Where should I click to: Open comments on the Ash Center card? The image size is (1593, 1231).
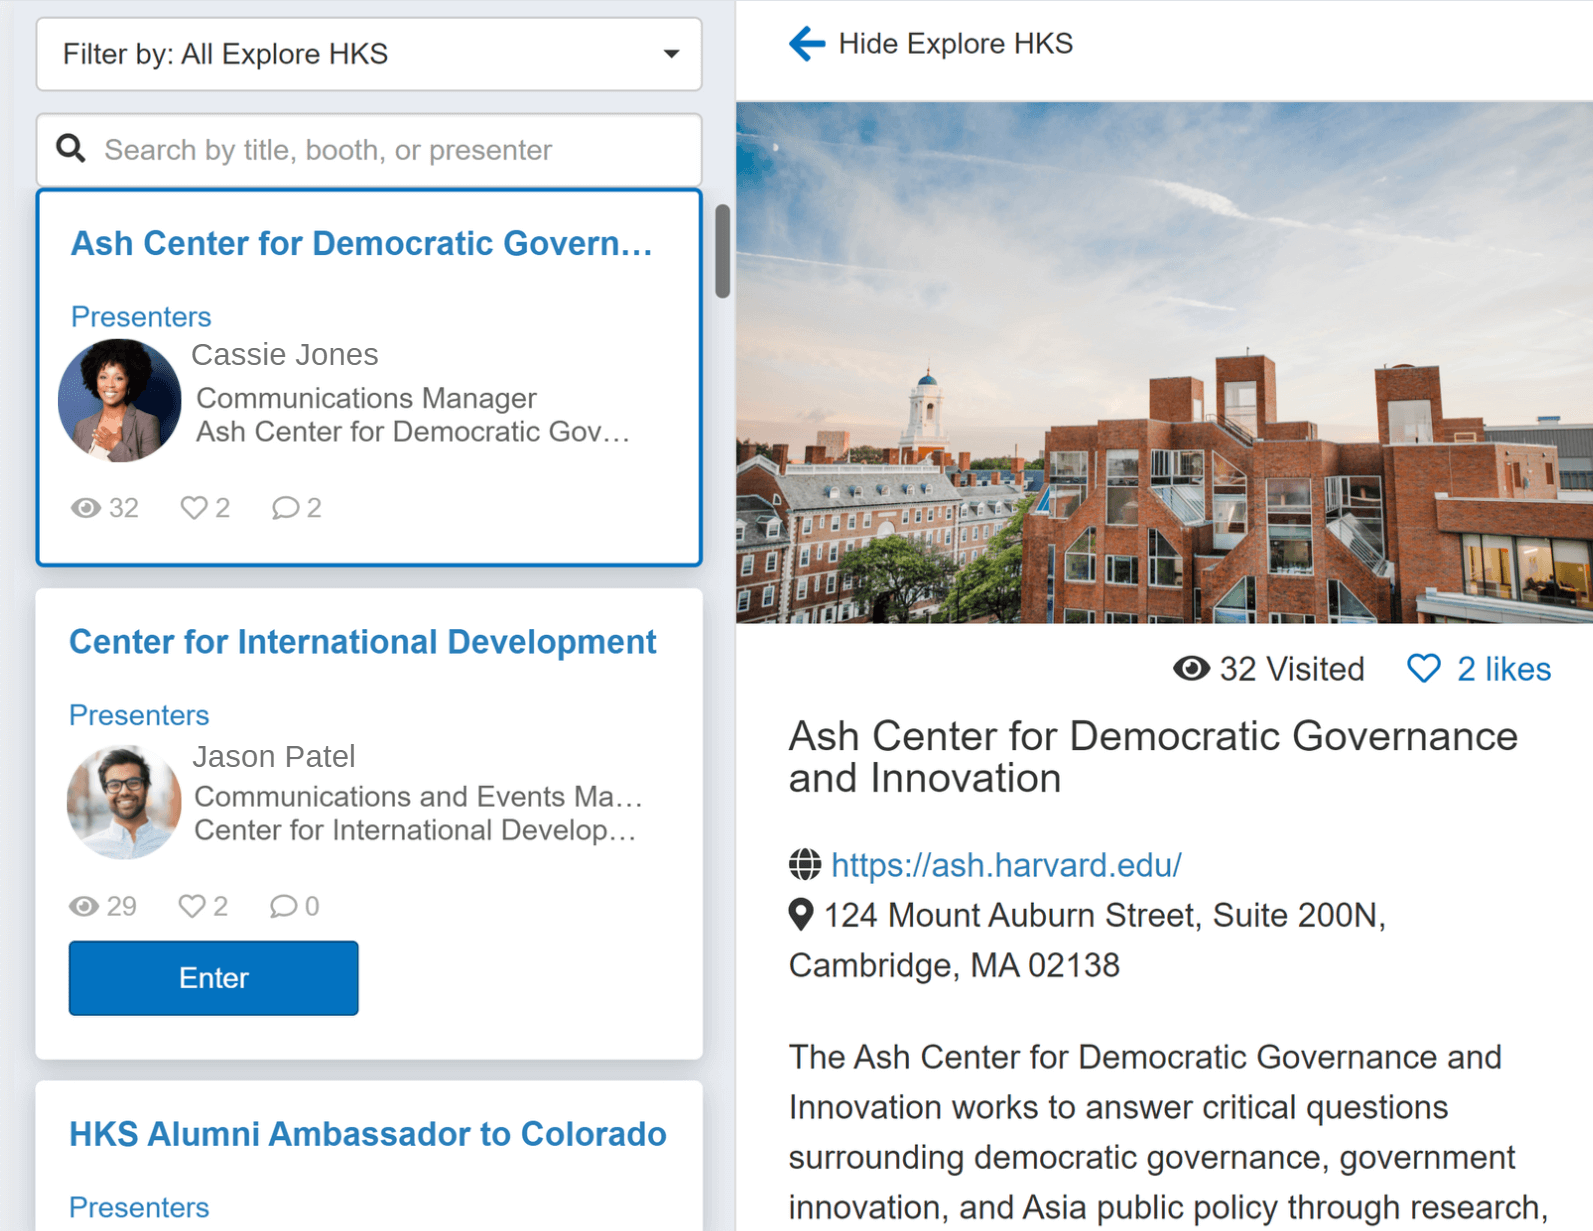coord(285,508)
